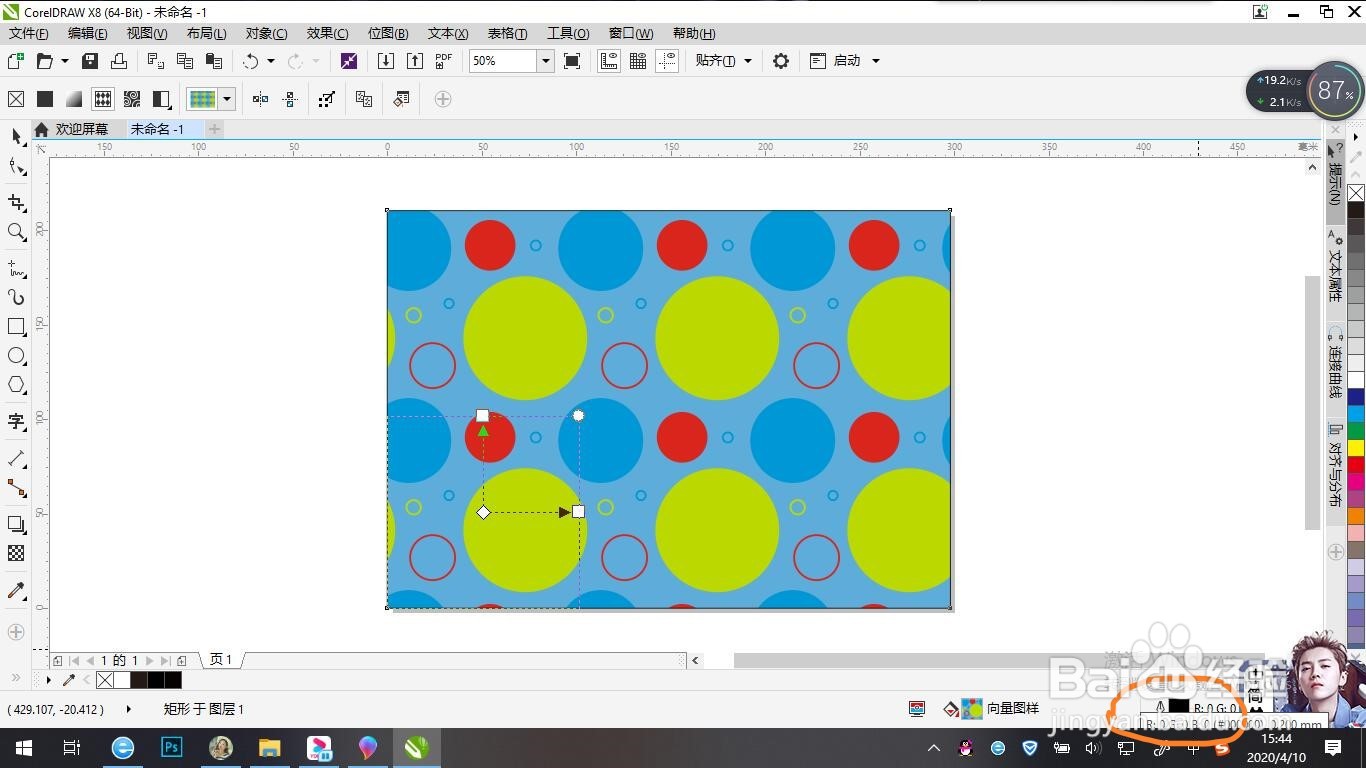Open the 文本属性 docker tab
This screenshot has height=768, width=1366.
[1335, 266]
